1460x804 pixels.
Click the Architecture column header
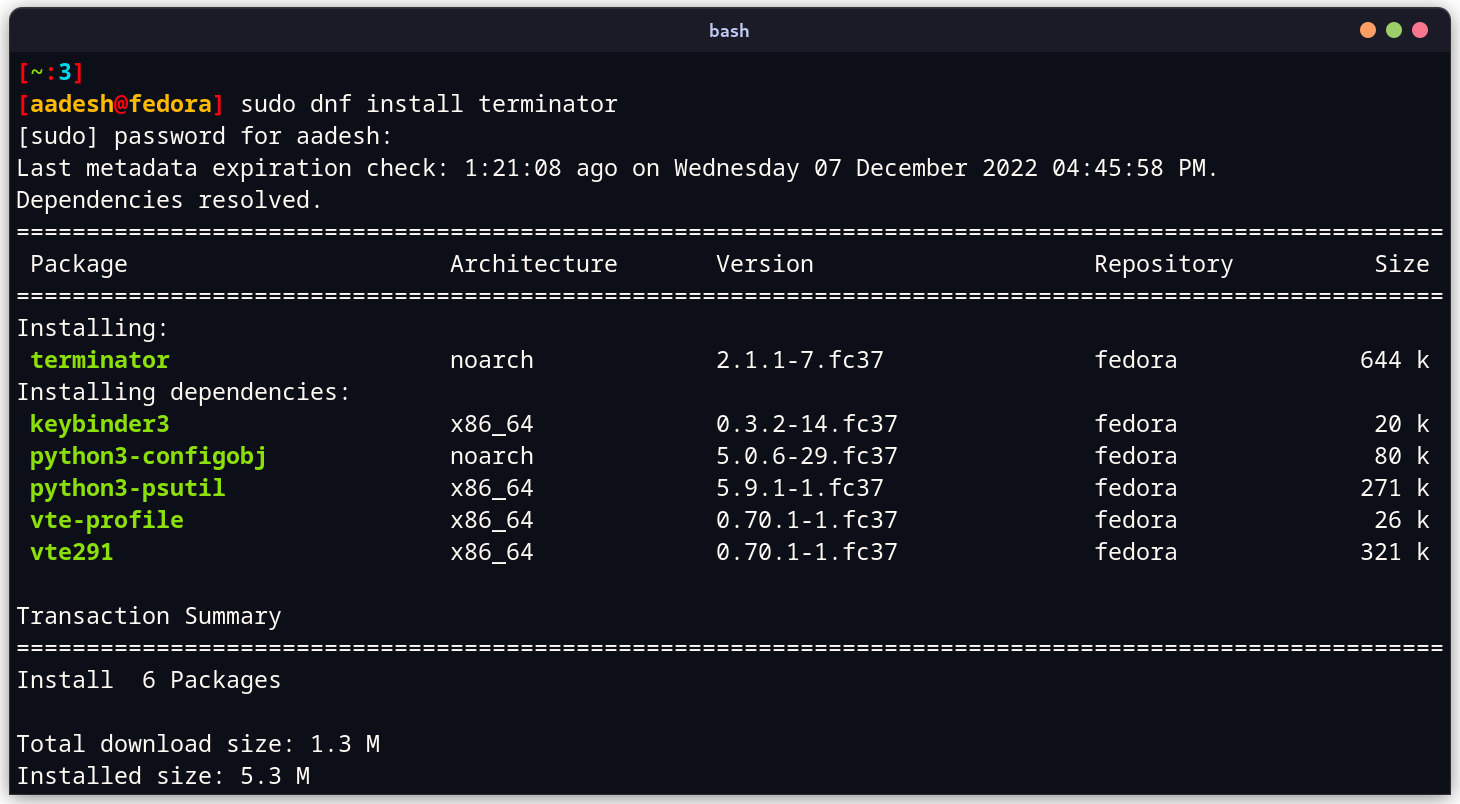[x=533, y=263]
